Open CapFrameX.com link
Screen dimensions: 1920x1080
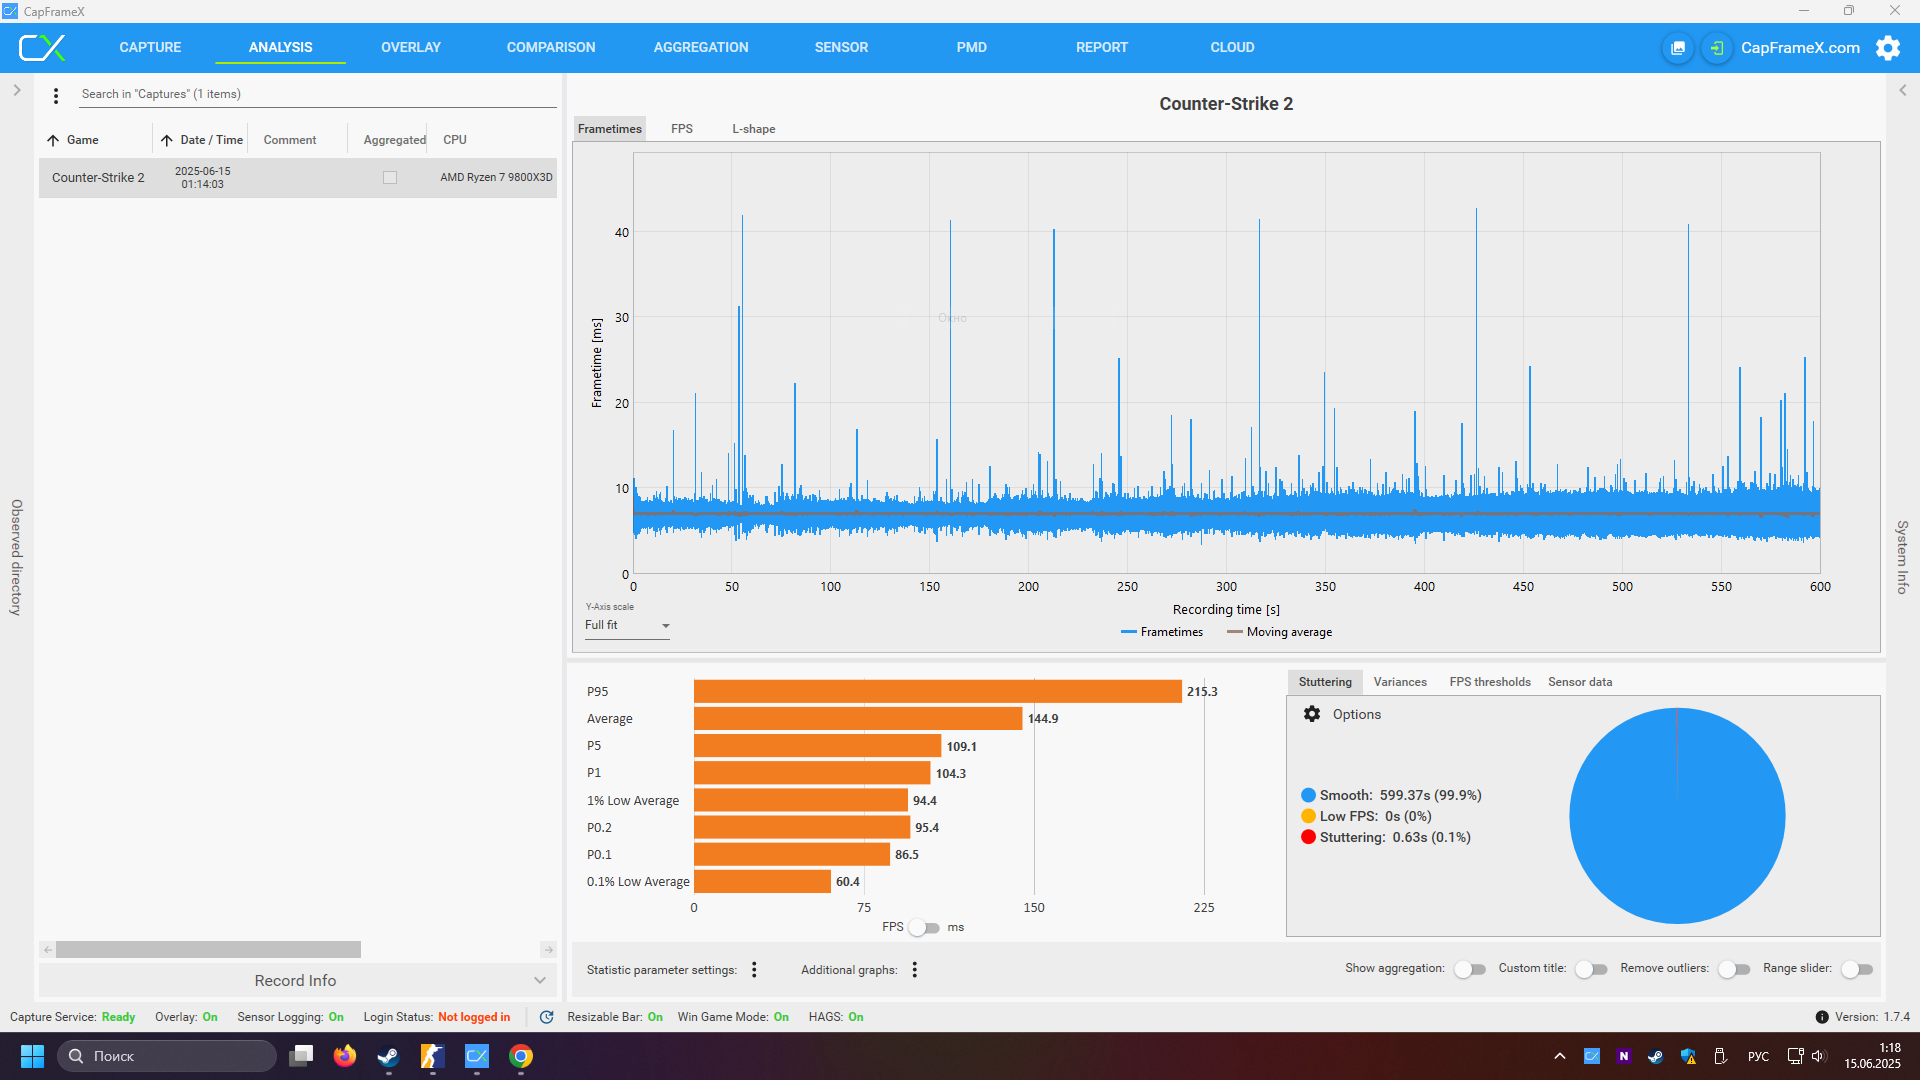pos(1800,48)
